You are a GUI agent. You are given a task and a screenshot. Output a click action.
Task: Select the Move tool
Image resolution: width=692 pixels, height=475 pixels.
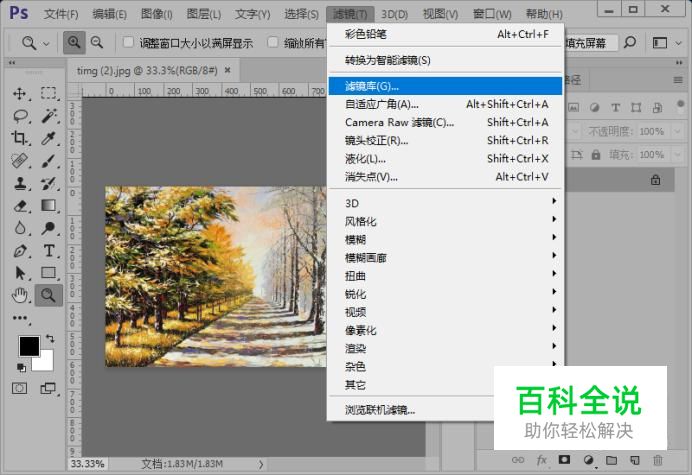coord(19,94)
